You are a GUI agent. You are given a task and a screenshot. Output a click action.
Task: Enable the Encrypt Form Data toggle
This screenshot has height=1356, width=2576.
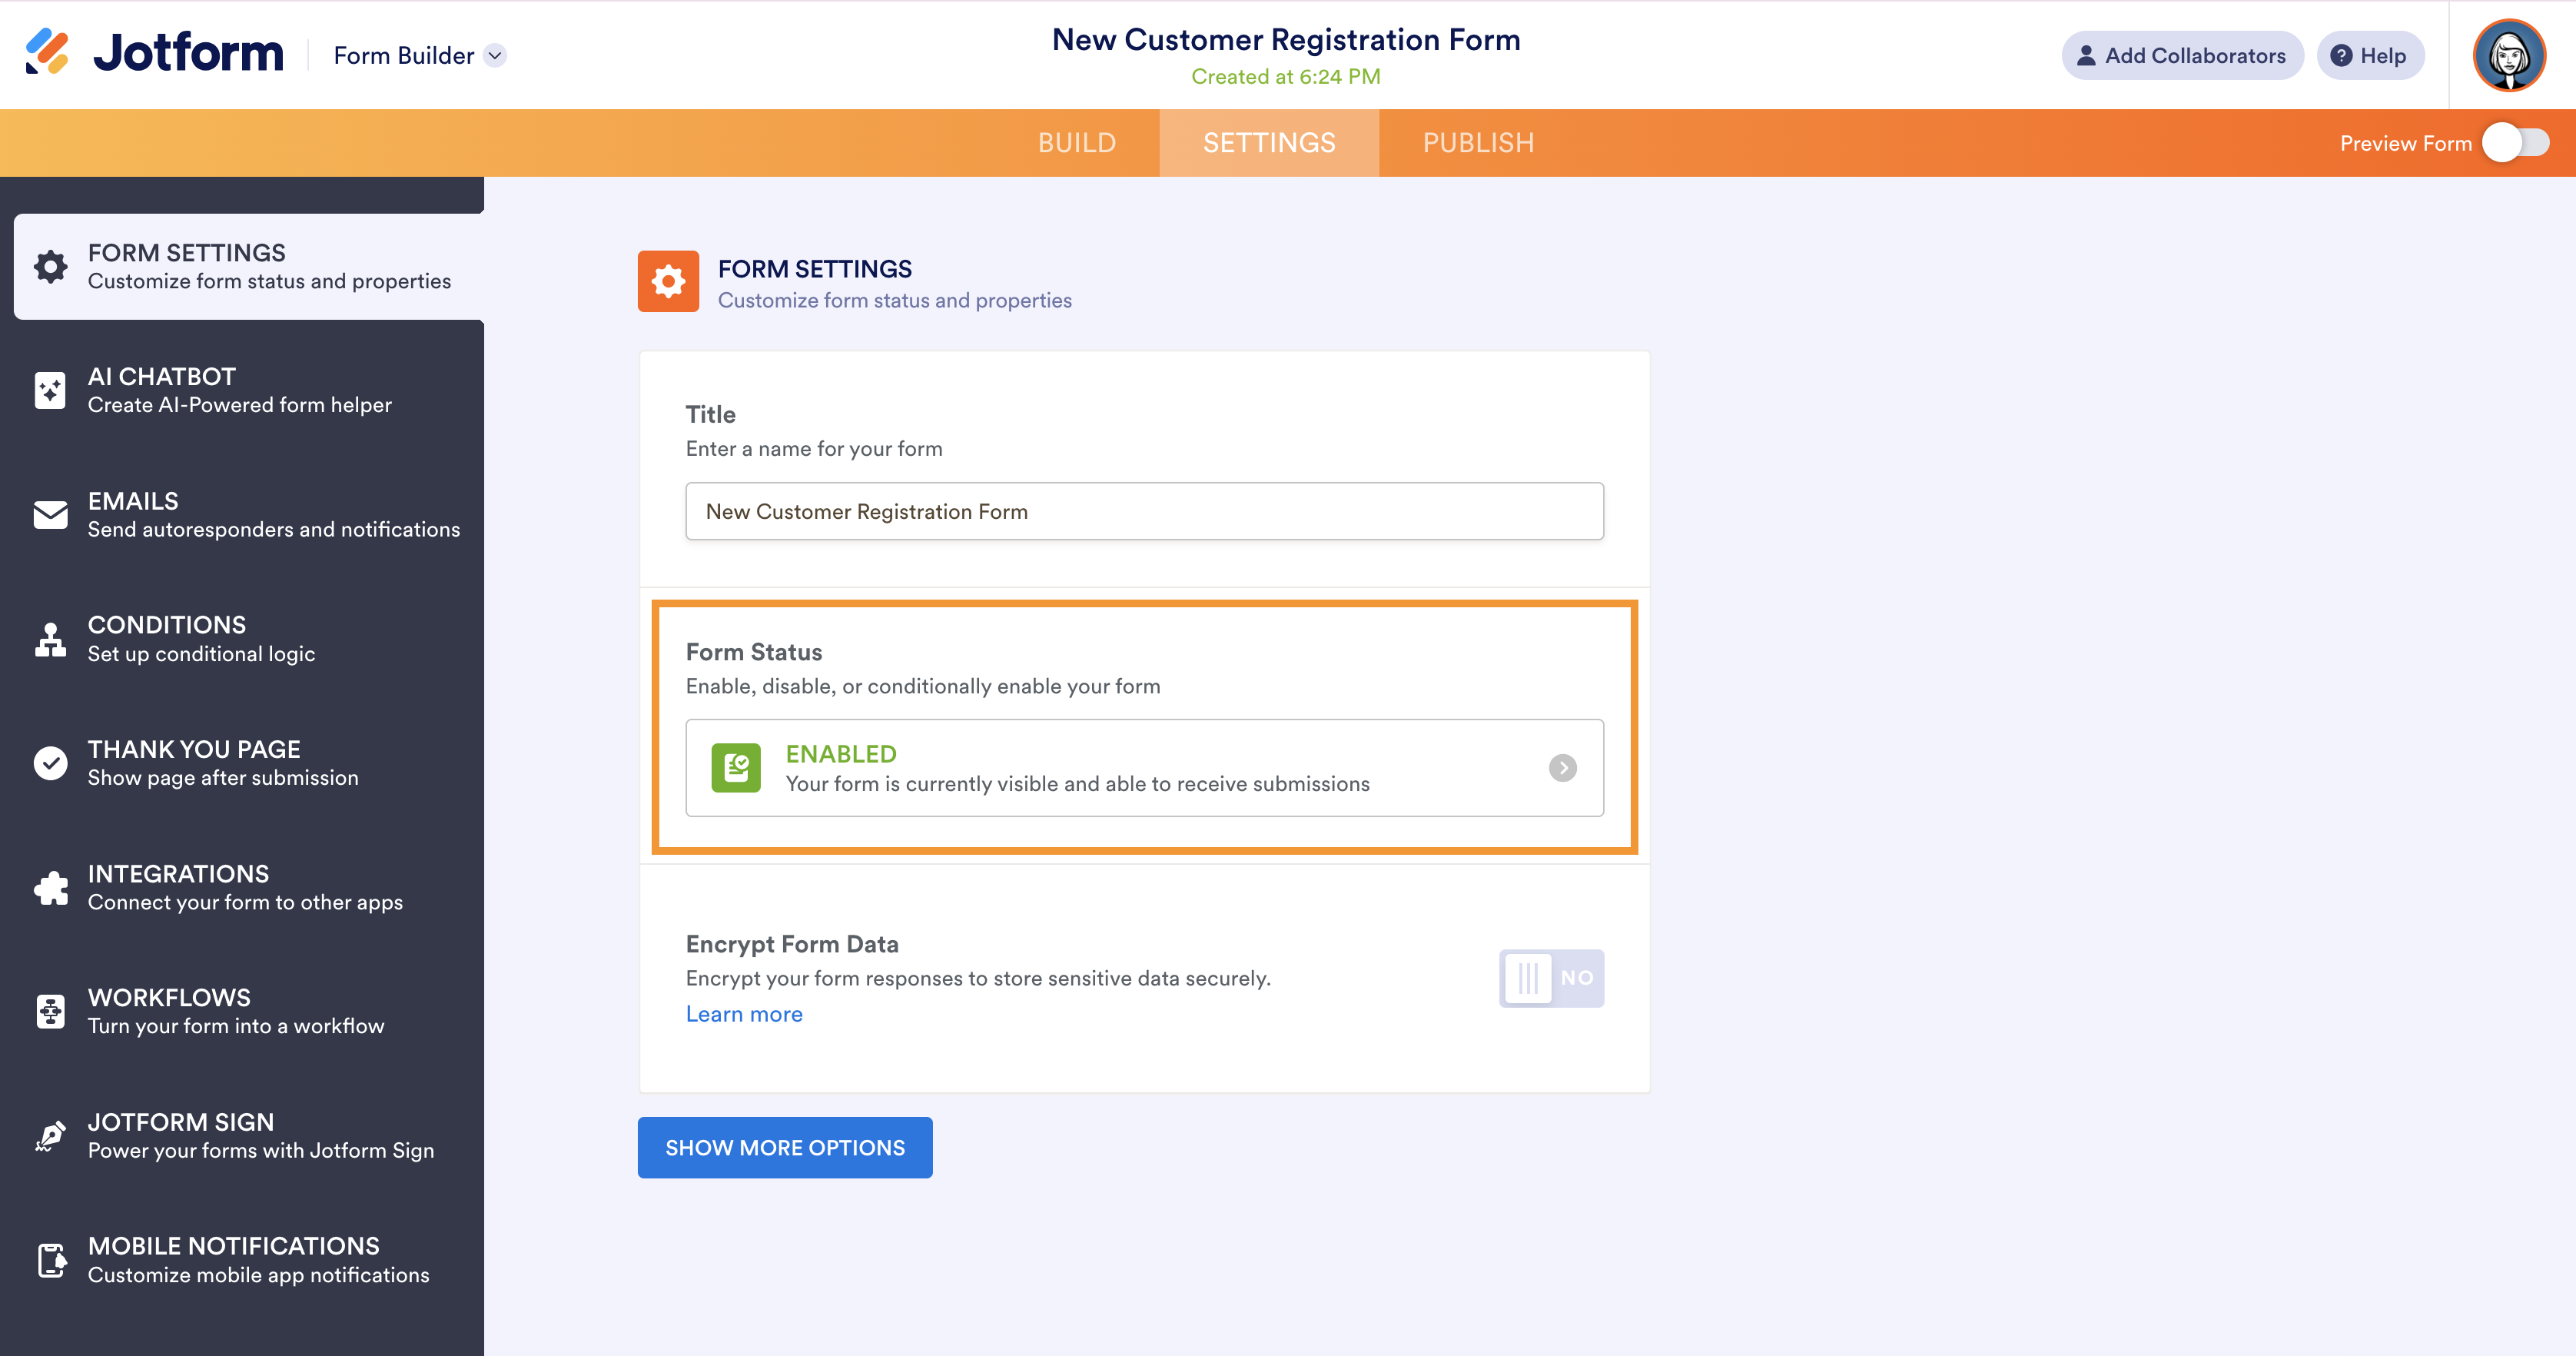pyautogui.click(x=1550, y=978)
